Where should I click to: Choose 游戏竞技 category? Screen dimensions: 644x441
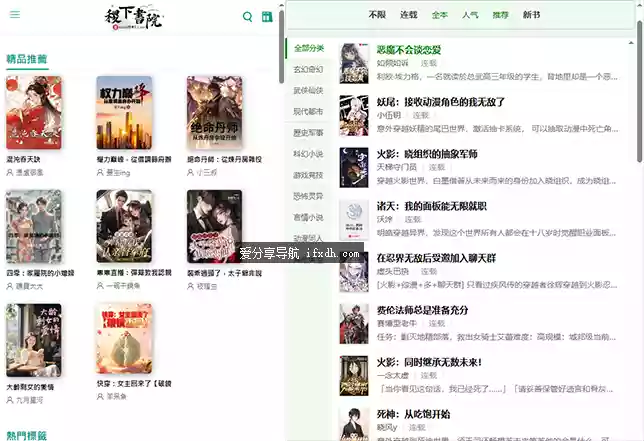click(x=308, y=175)
